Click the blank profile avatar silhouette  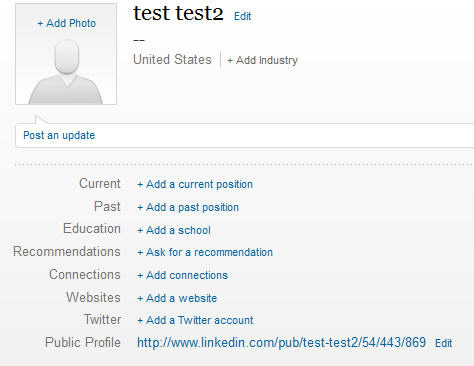(x=66, y=71)
